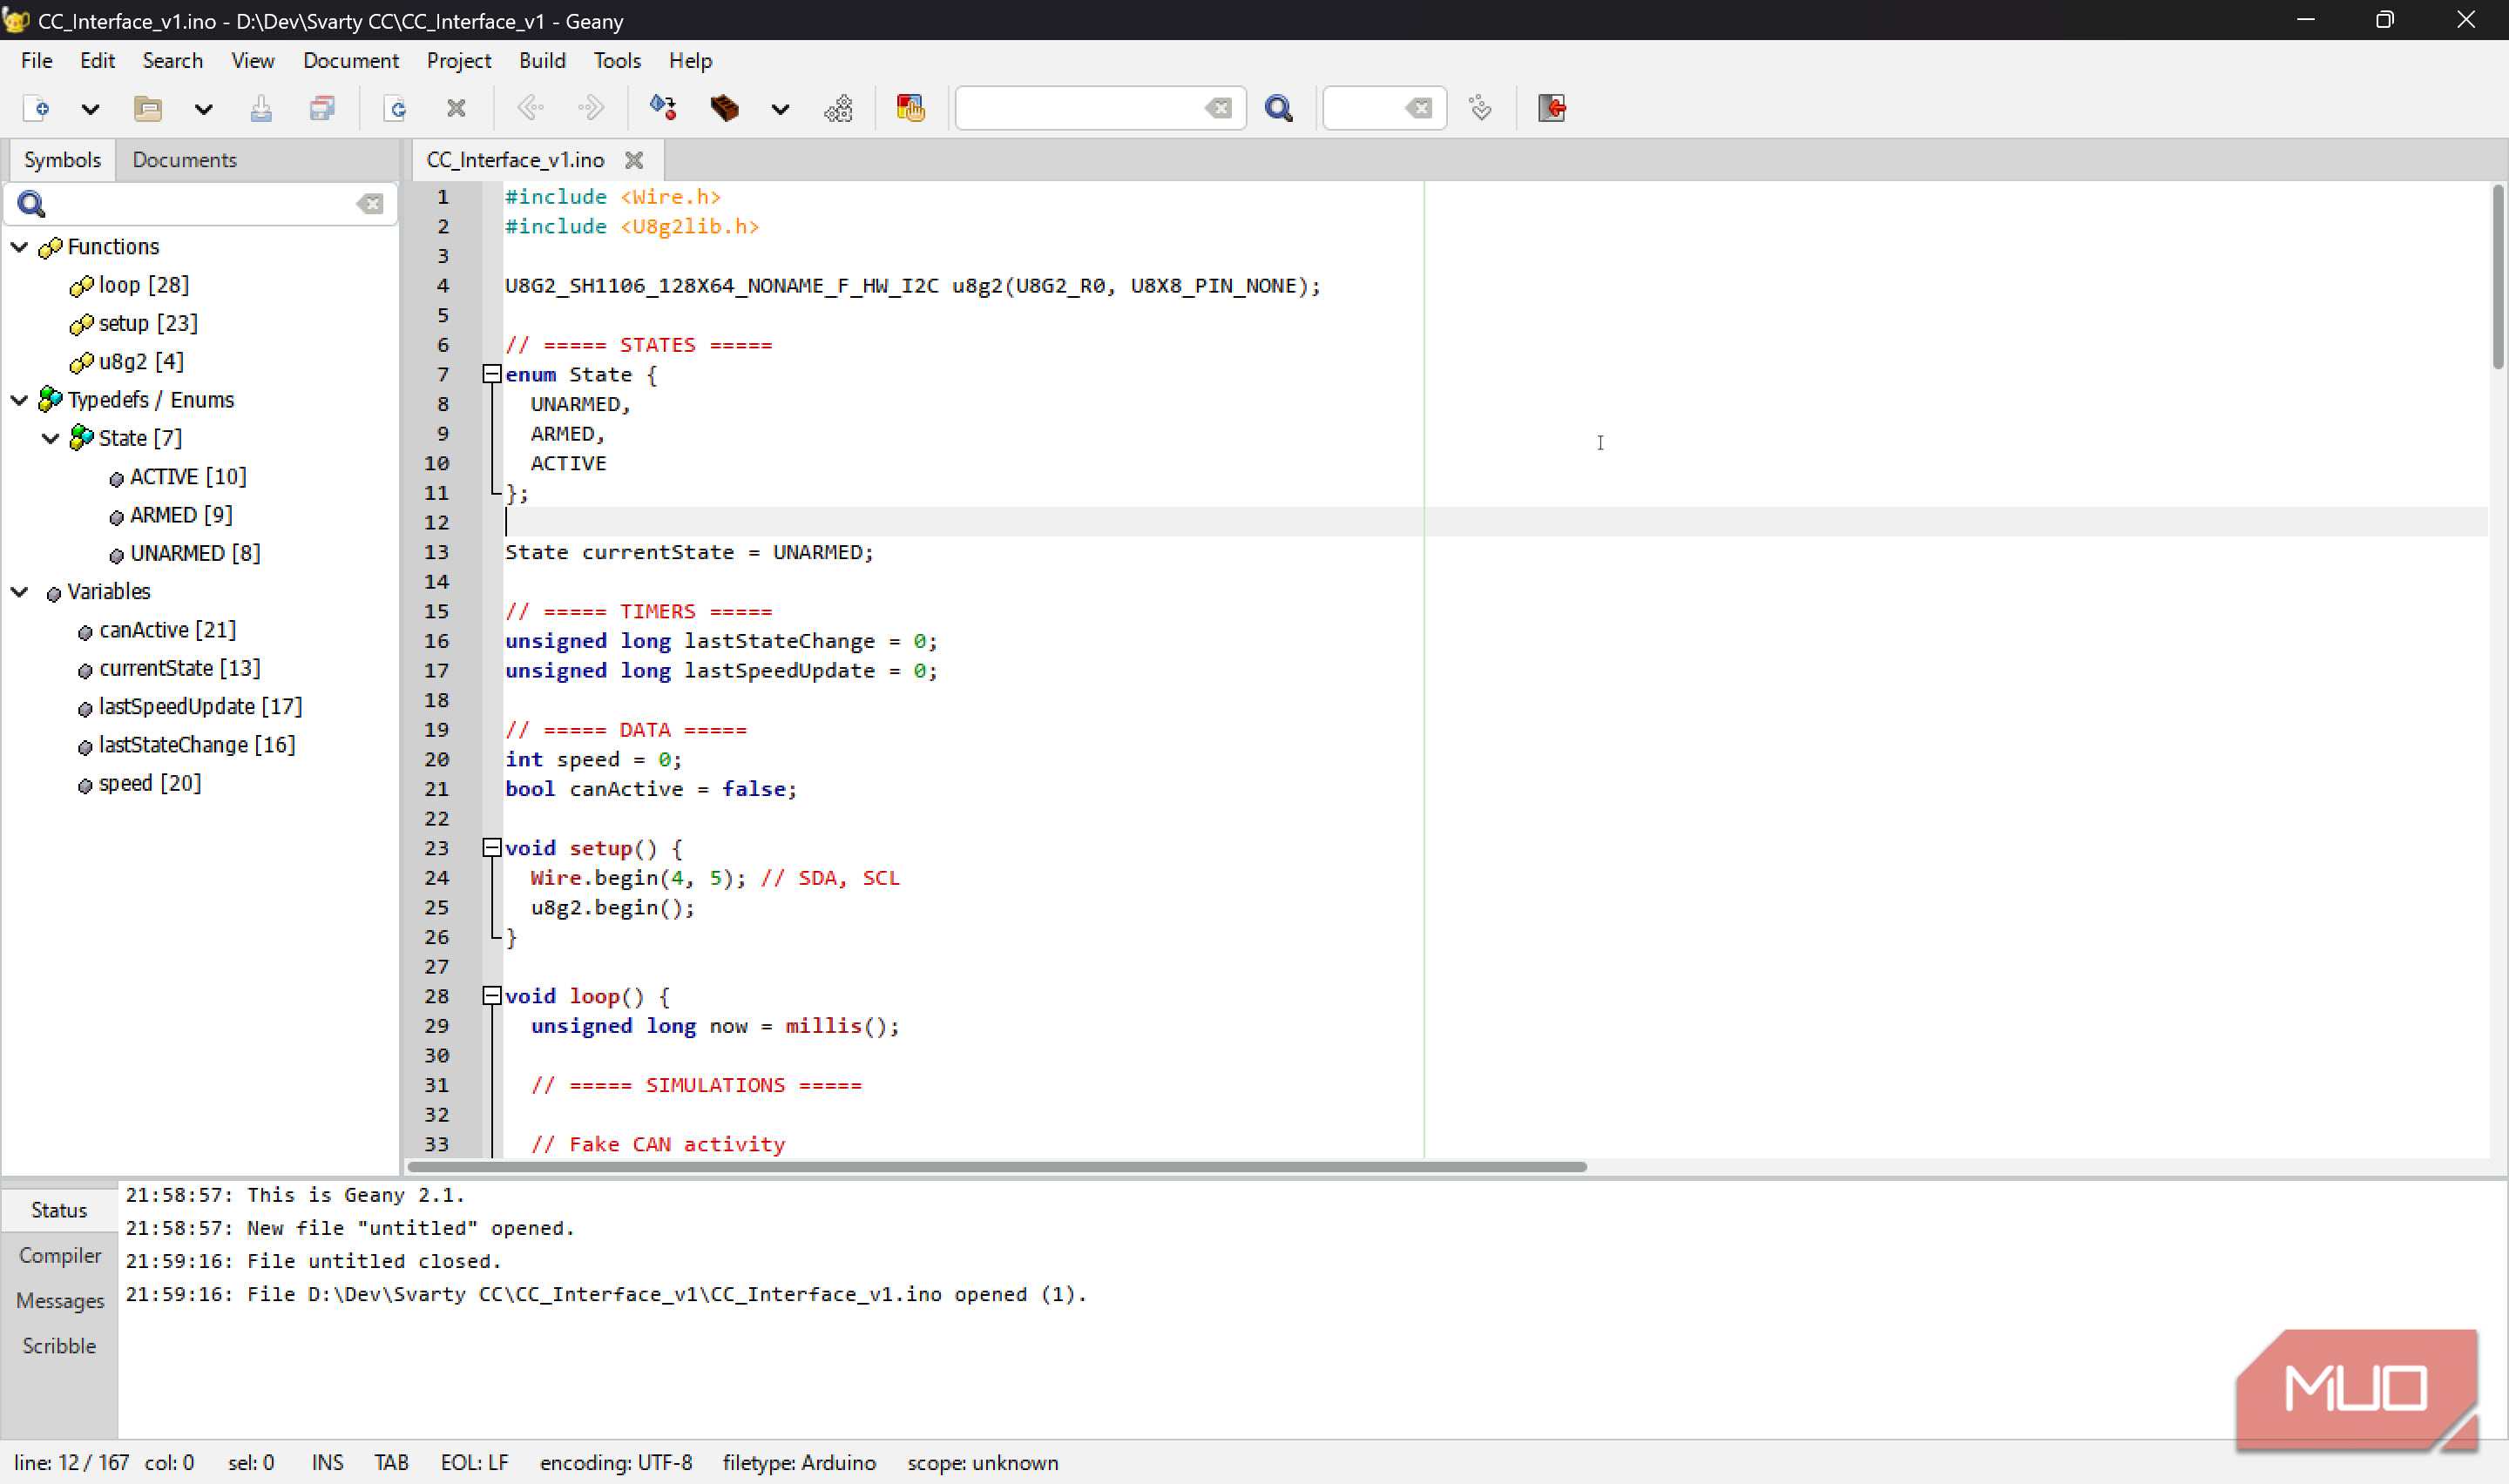Close the CC_Interface_v1.ino tab with its X

click(634, 160)
